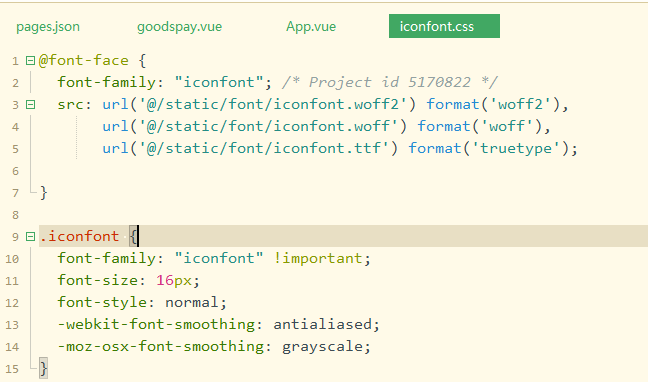Collapse the src declaration fold on line 3
648x382 pixels.
(30, 105)
